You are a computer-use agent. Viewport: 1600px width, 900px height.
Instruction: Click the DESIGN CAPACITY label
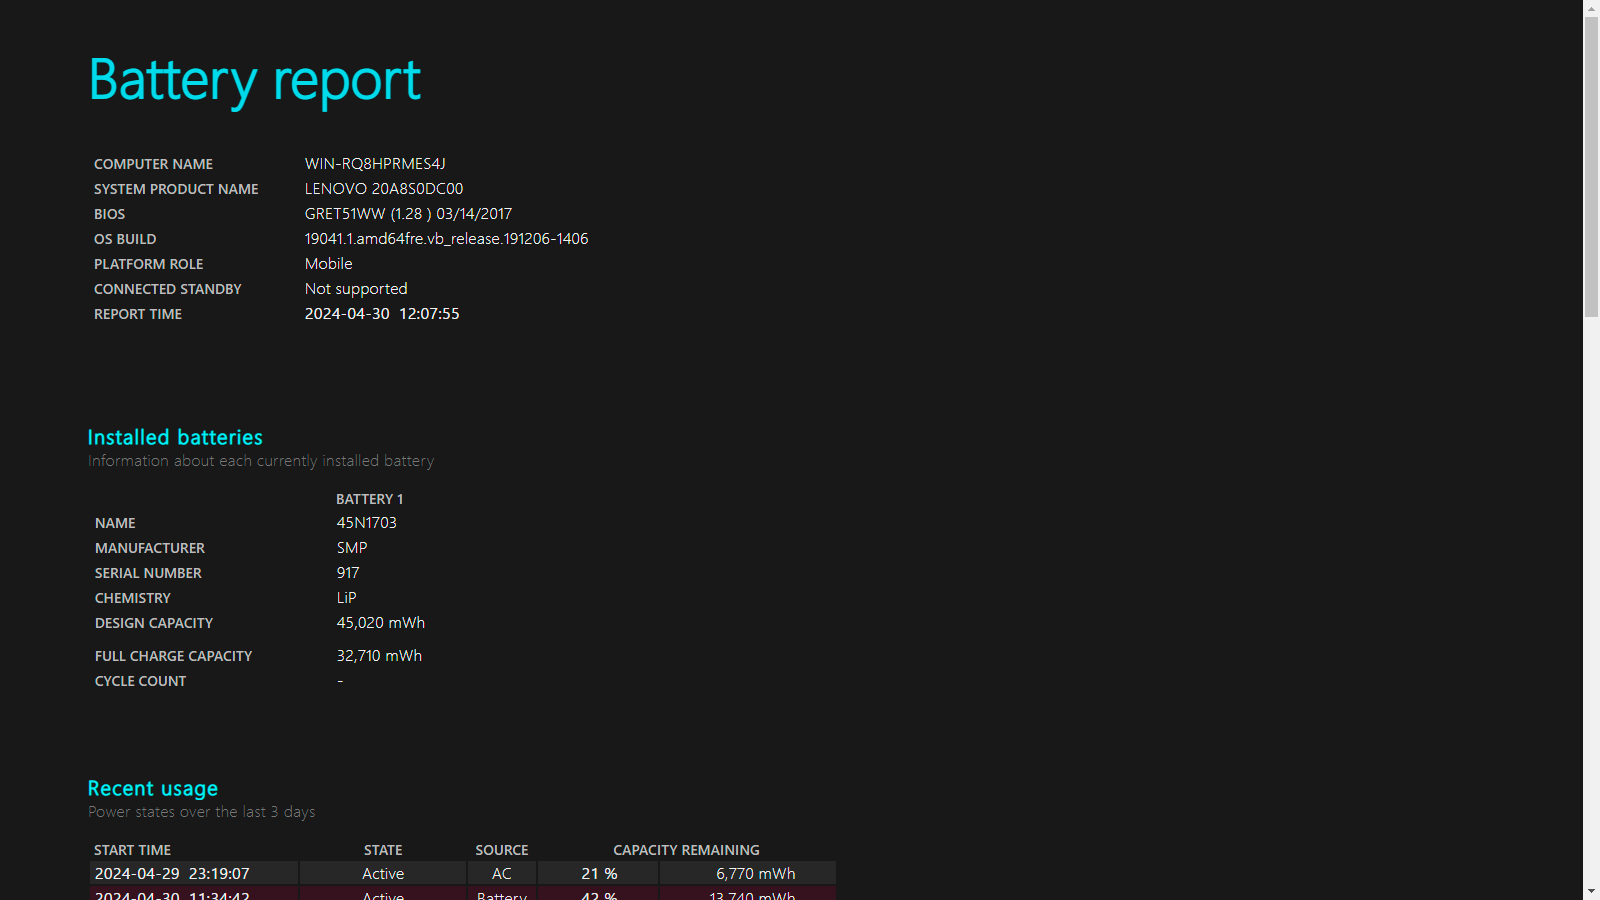pos(154,623)
